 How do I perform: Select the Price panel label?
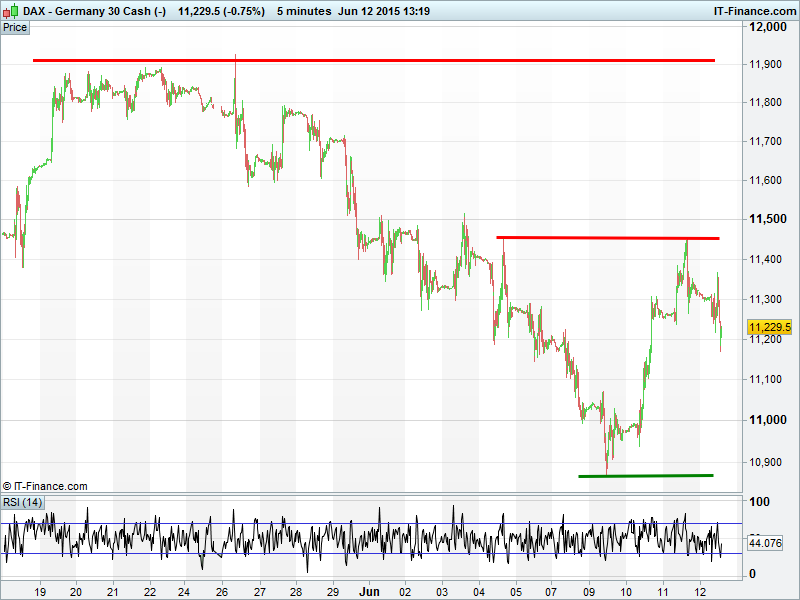[15, 28]
